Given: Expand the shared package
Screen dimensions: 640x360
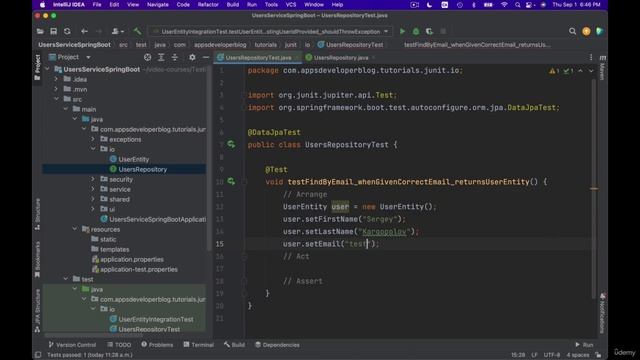Looking at the screenshot, I should pyautogui.click(x=93, y=199).
